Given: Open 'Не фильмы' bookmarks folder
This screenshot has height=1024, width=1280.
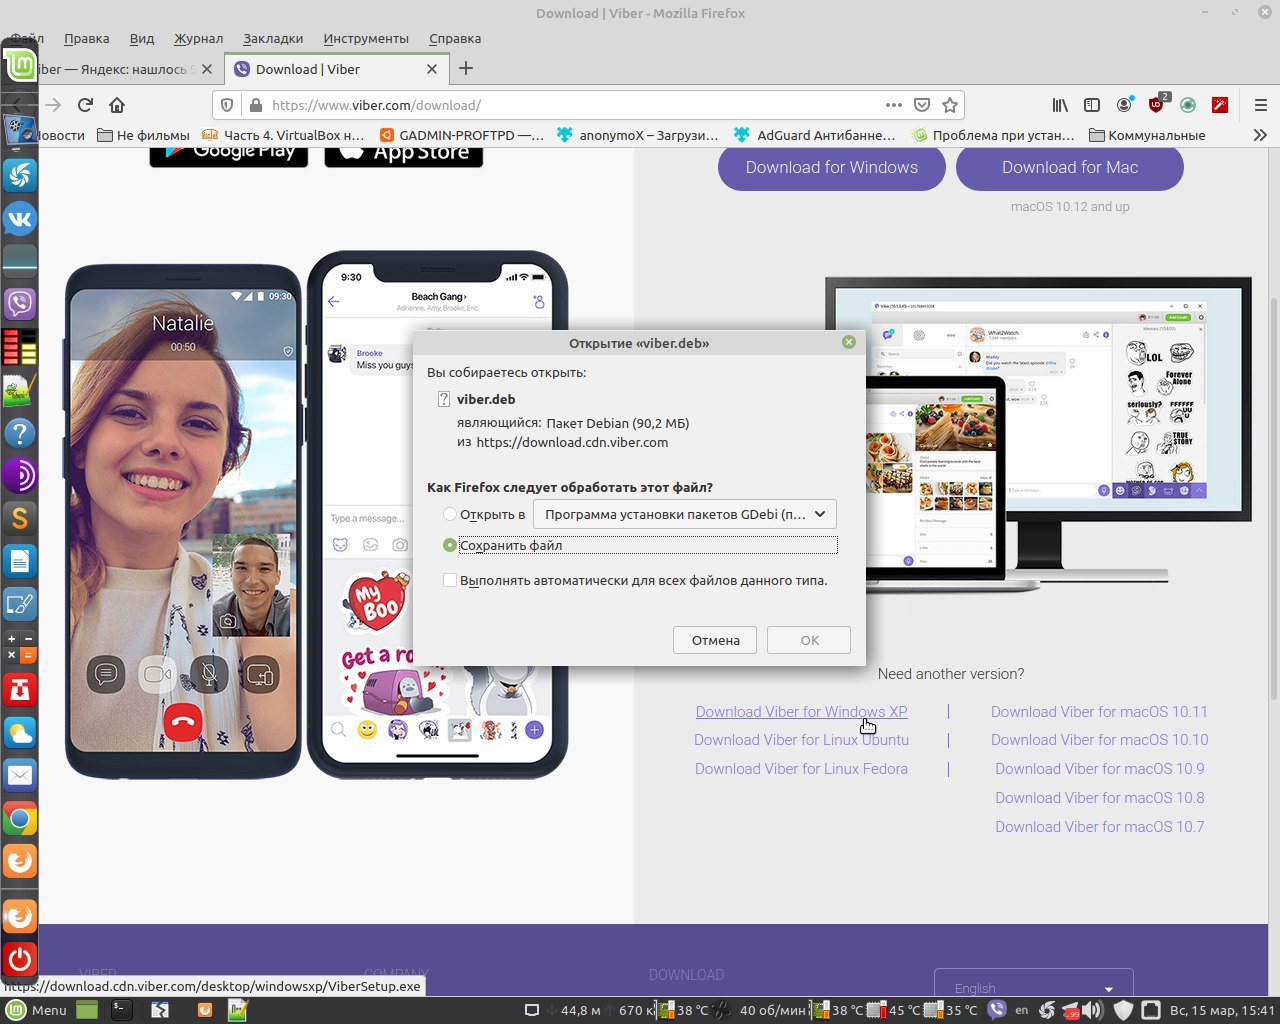Looking at the screenshot, I should (143, 135).
